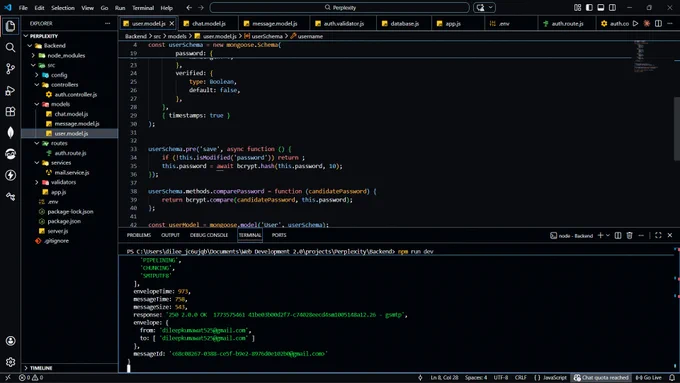Switch to the .env editor tab

click(x=503, y=23)
